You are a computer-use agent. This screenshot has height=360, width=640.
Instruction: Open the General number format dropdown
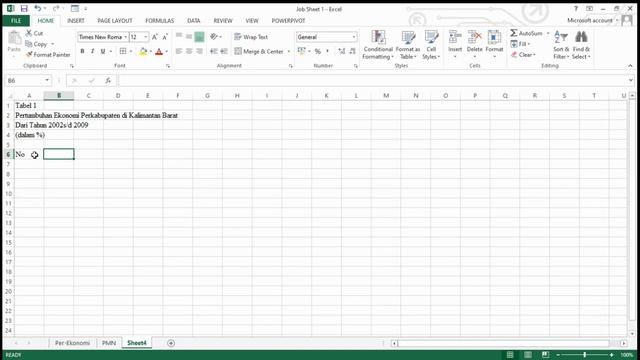pos(353,37)
